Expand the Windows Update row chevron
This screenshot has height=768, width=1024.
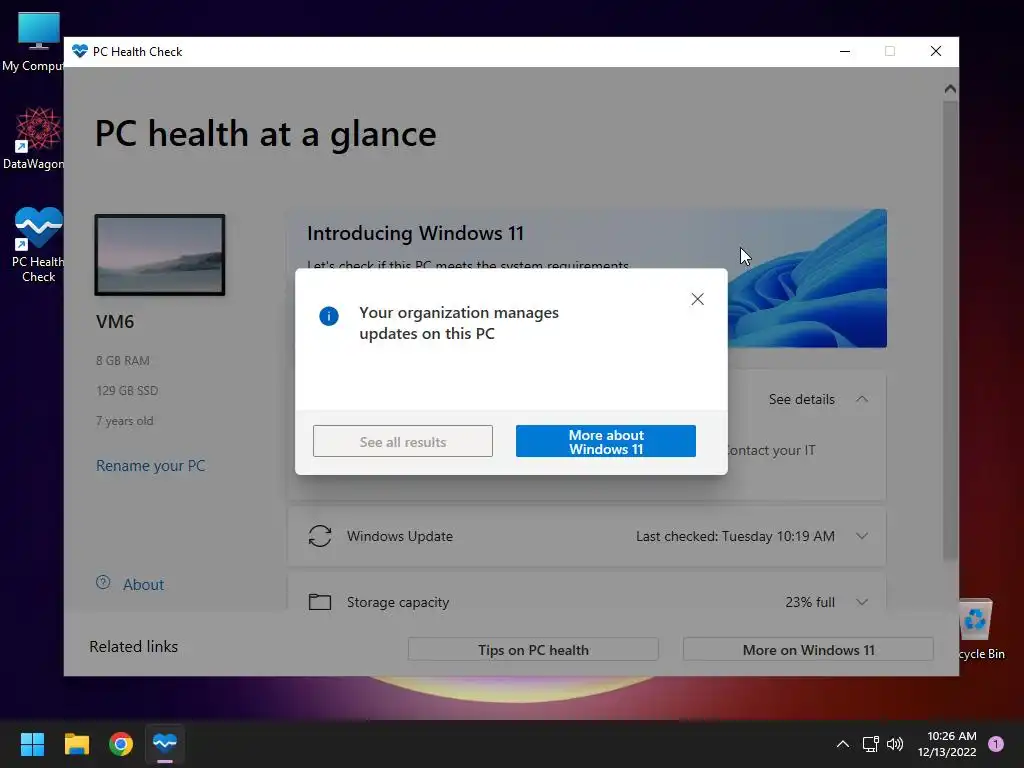(862, 536)
